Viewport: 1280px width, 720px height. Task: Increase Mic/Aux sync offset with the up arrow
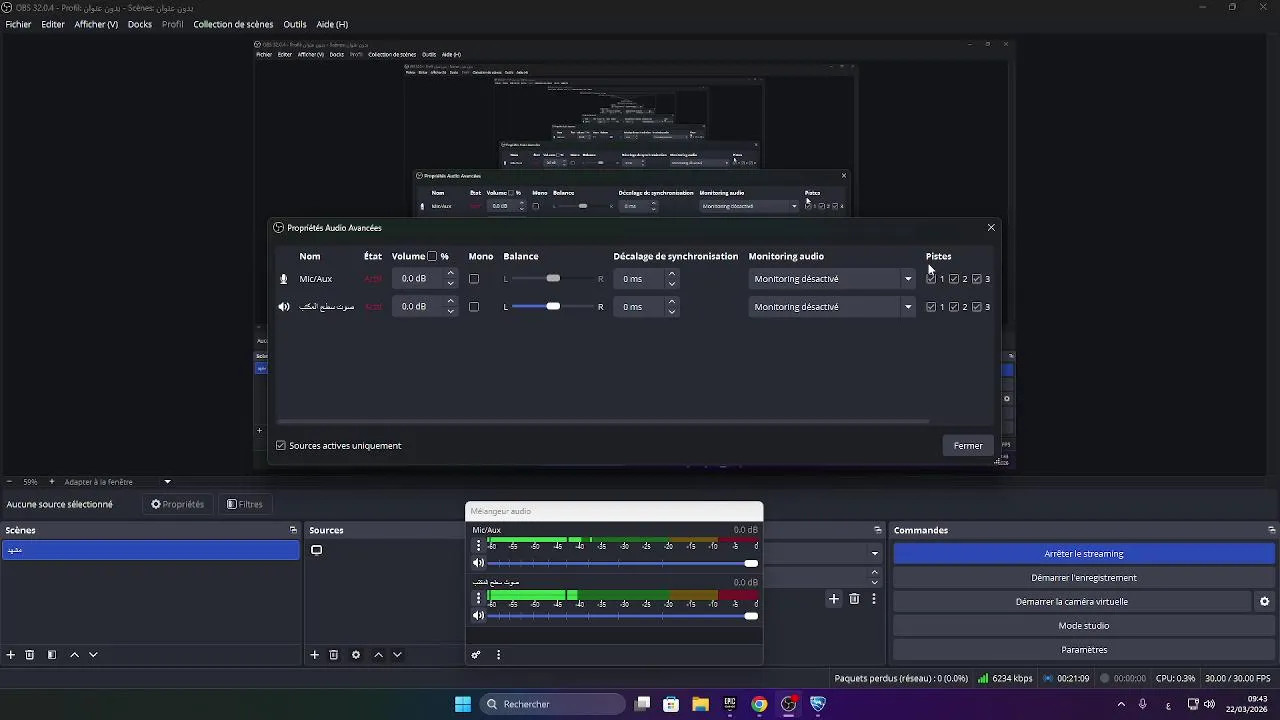point(671,274)
